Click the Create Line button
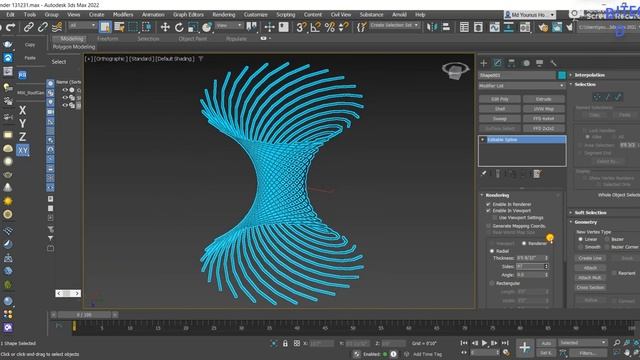Screen dimensions: 640x360 coord(590,258)
